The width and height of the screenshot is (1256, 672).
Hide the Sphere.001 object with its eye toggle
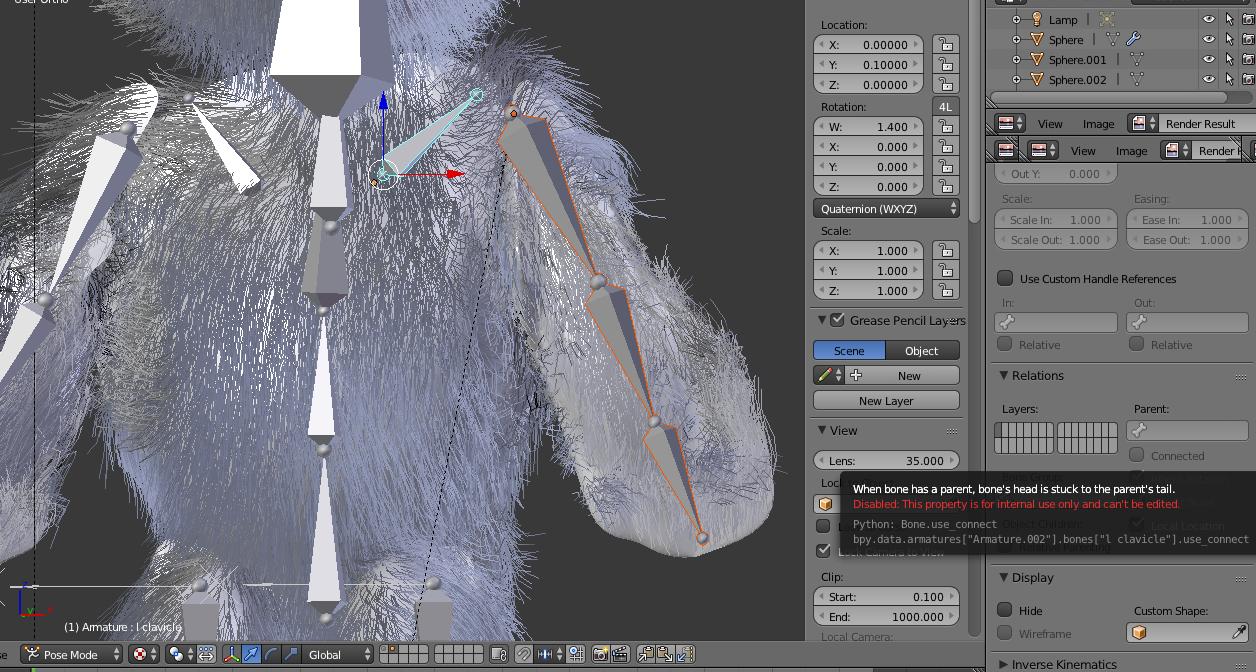(1208, 59)
